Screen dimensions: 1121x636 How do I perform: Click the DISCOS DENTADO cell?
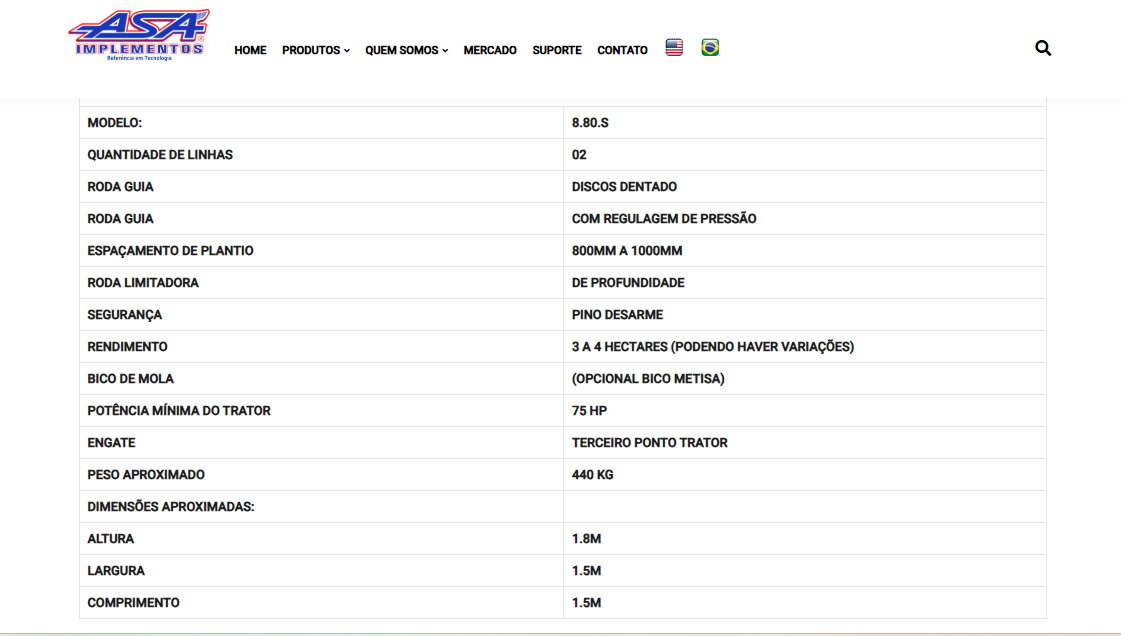tap(624, 187)
